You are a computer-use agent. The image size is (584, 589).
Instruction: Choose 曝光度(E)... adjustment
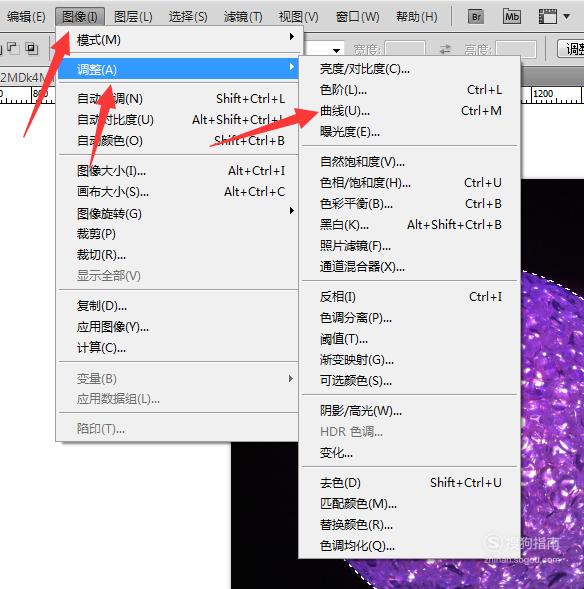tap(410, 132)
